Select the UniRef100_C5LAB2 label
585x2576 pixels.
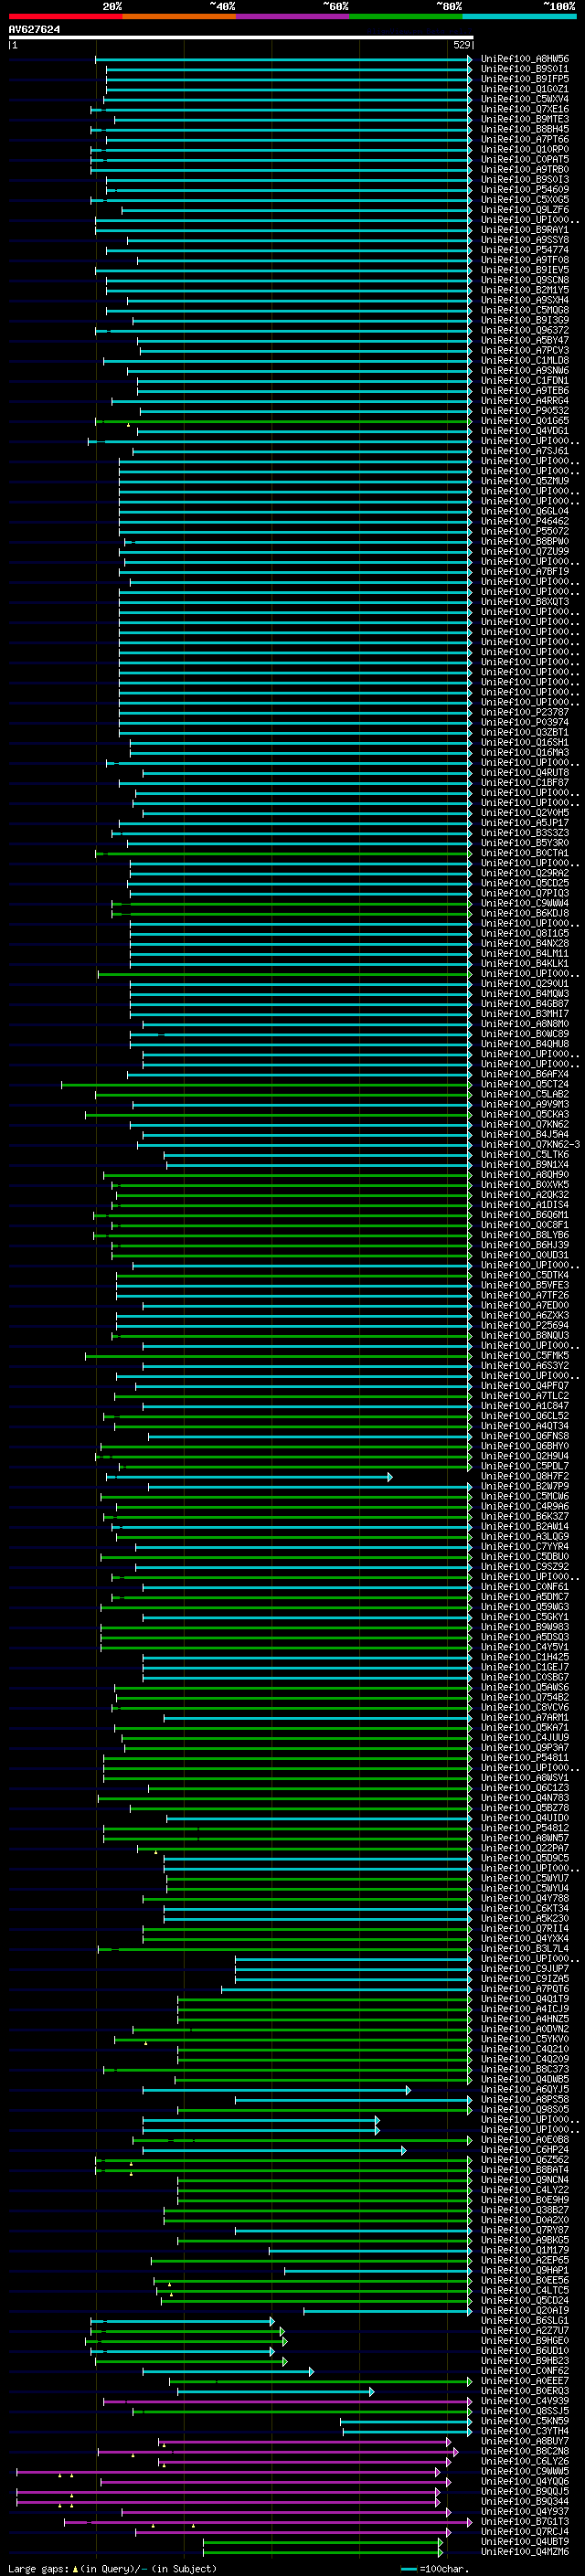525,1094
